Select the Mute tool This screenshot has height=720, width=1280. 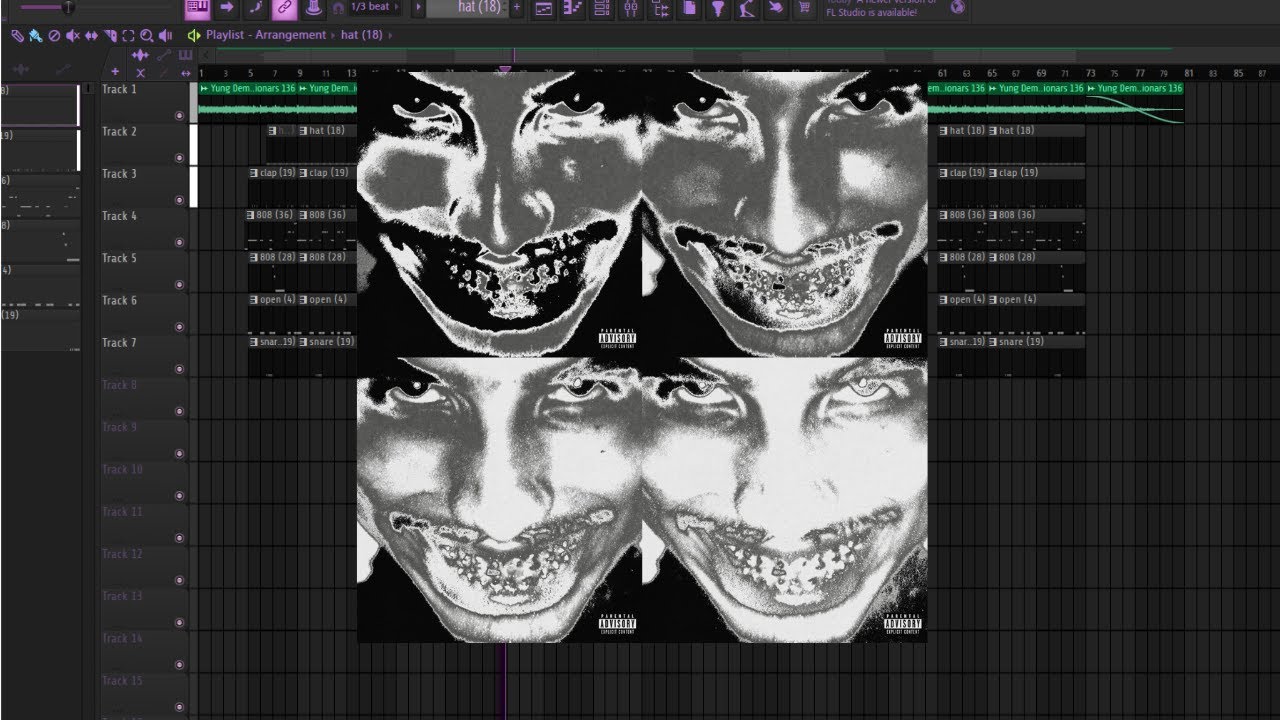coord(72,35)
